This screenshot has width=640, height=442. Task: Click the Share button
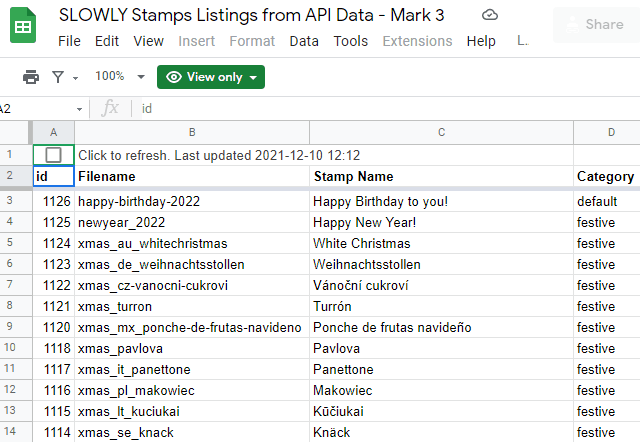(x=596, y=24)
